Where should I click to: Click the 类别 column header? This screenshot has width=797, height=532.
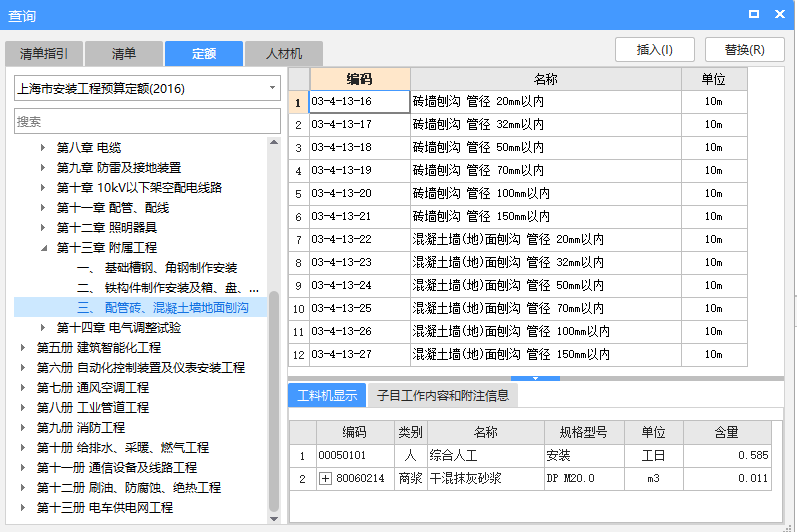411,432
